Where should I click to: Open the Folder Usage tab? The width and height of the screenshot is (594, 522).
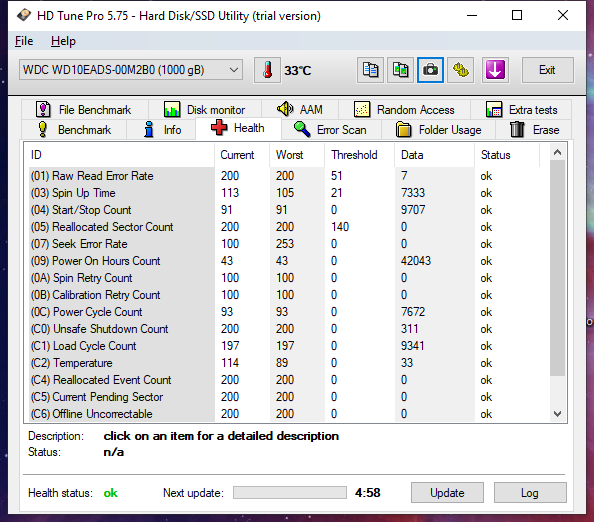[439, 130]
